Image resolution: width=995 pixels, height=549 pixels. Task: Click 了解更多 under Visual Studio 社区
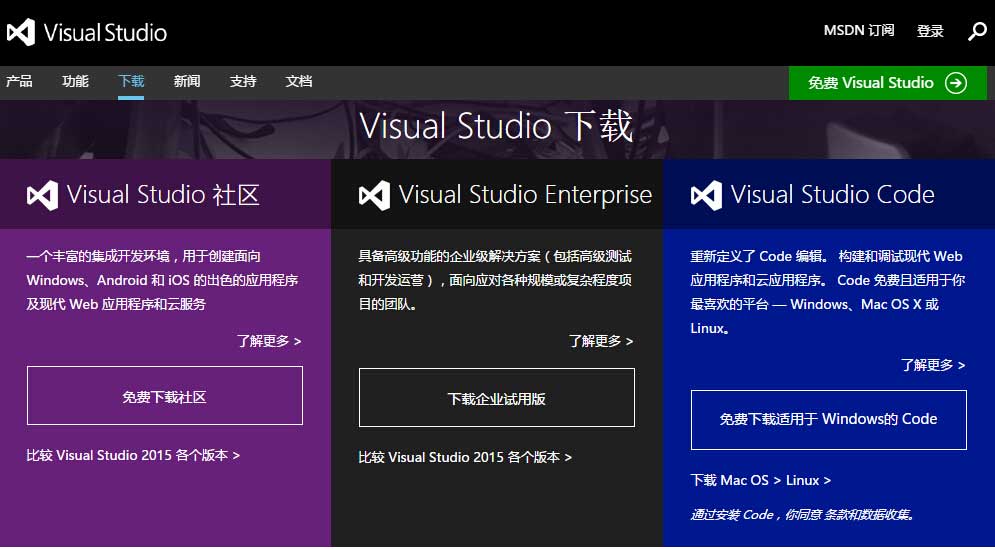pos(269,341)
